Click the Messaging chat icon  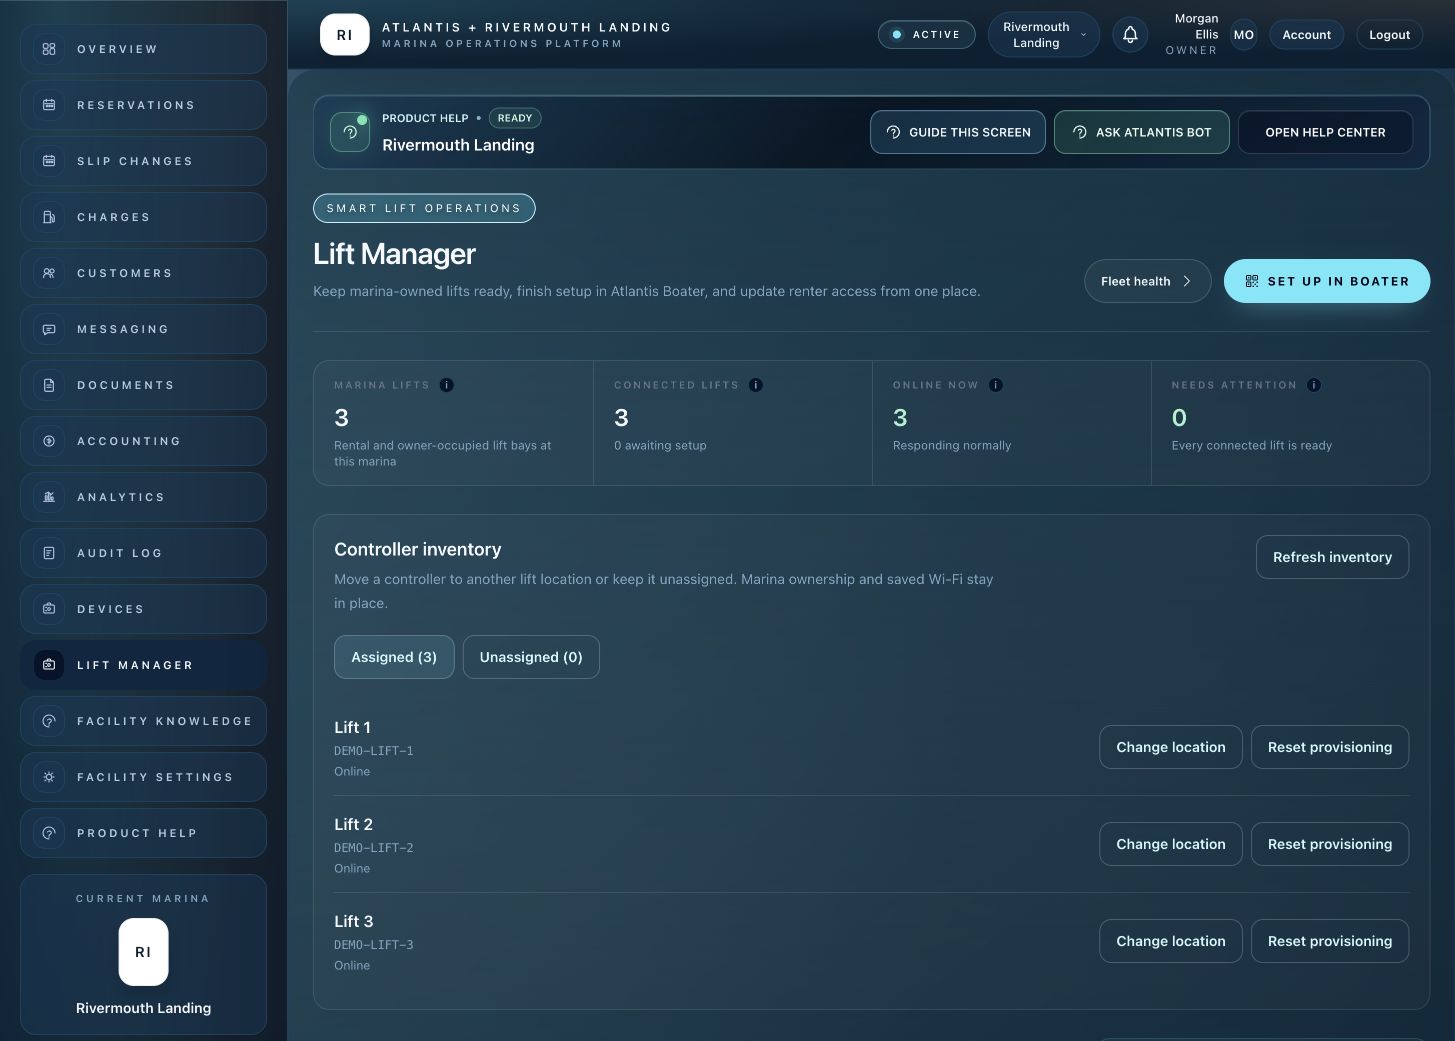point(49,329)
